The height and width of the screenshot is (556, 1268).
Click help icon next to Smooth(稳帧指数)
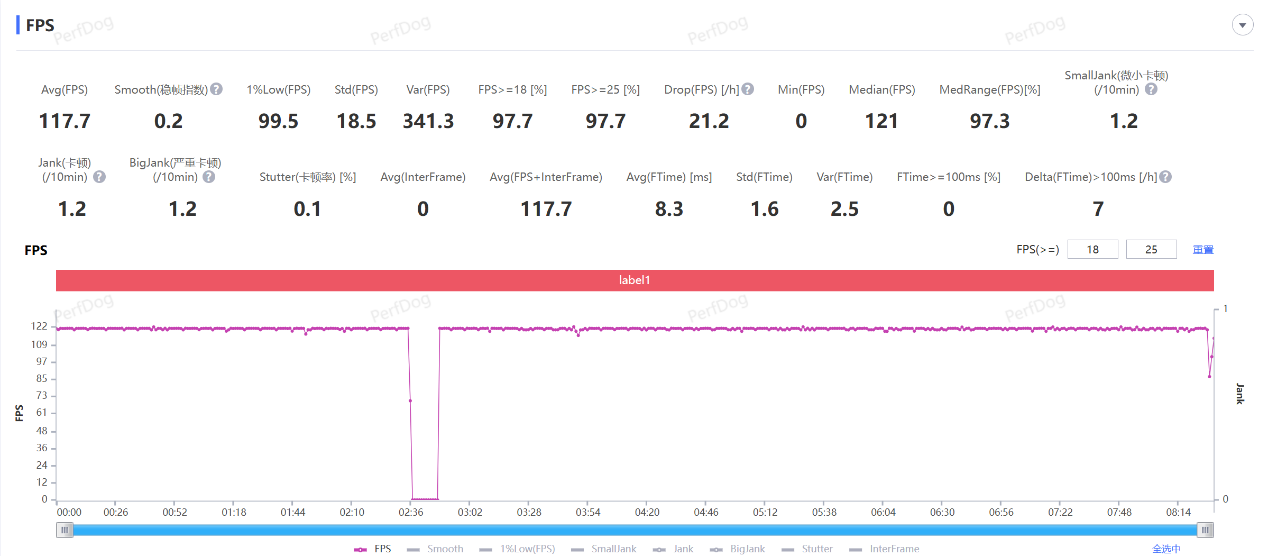pos(216,90)
